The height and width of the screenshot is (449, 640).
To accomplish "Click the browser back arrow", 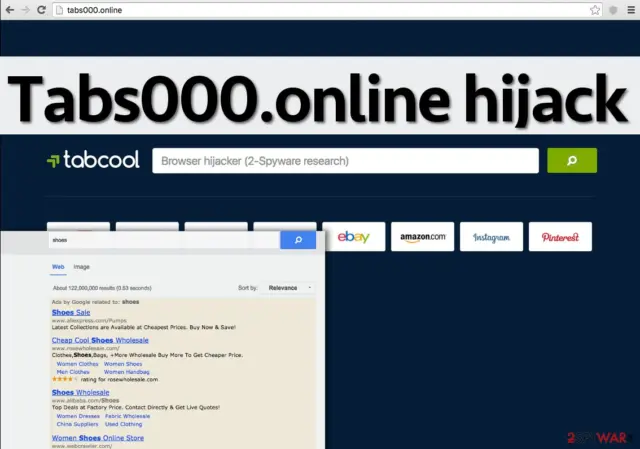I will coord(10,10).
